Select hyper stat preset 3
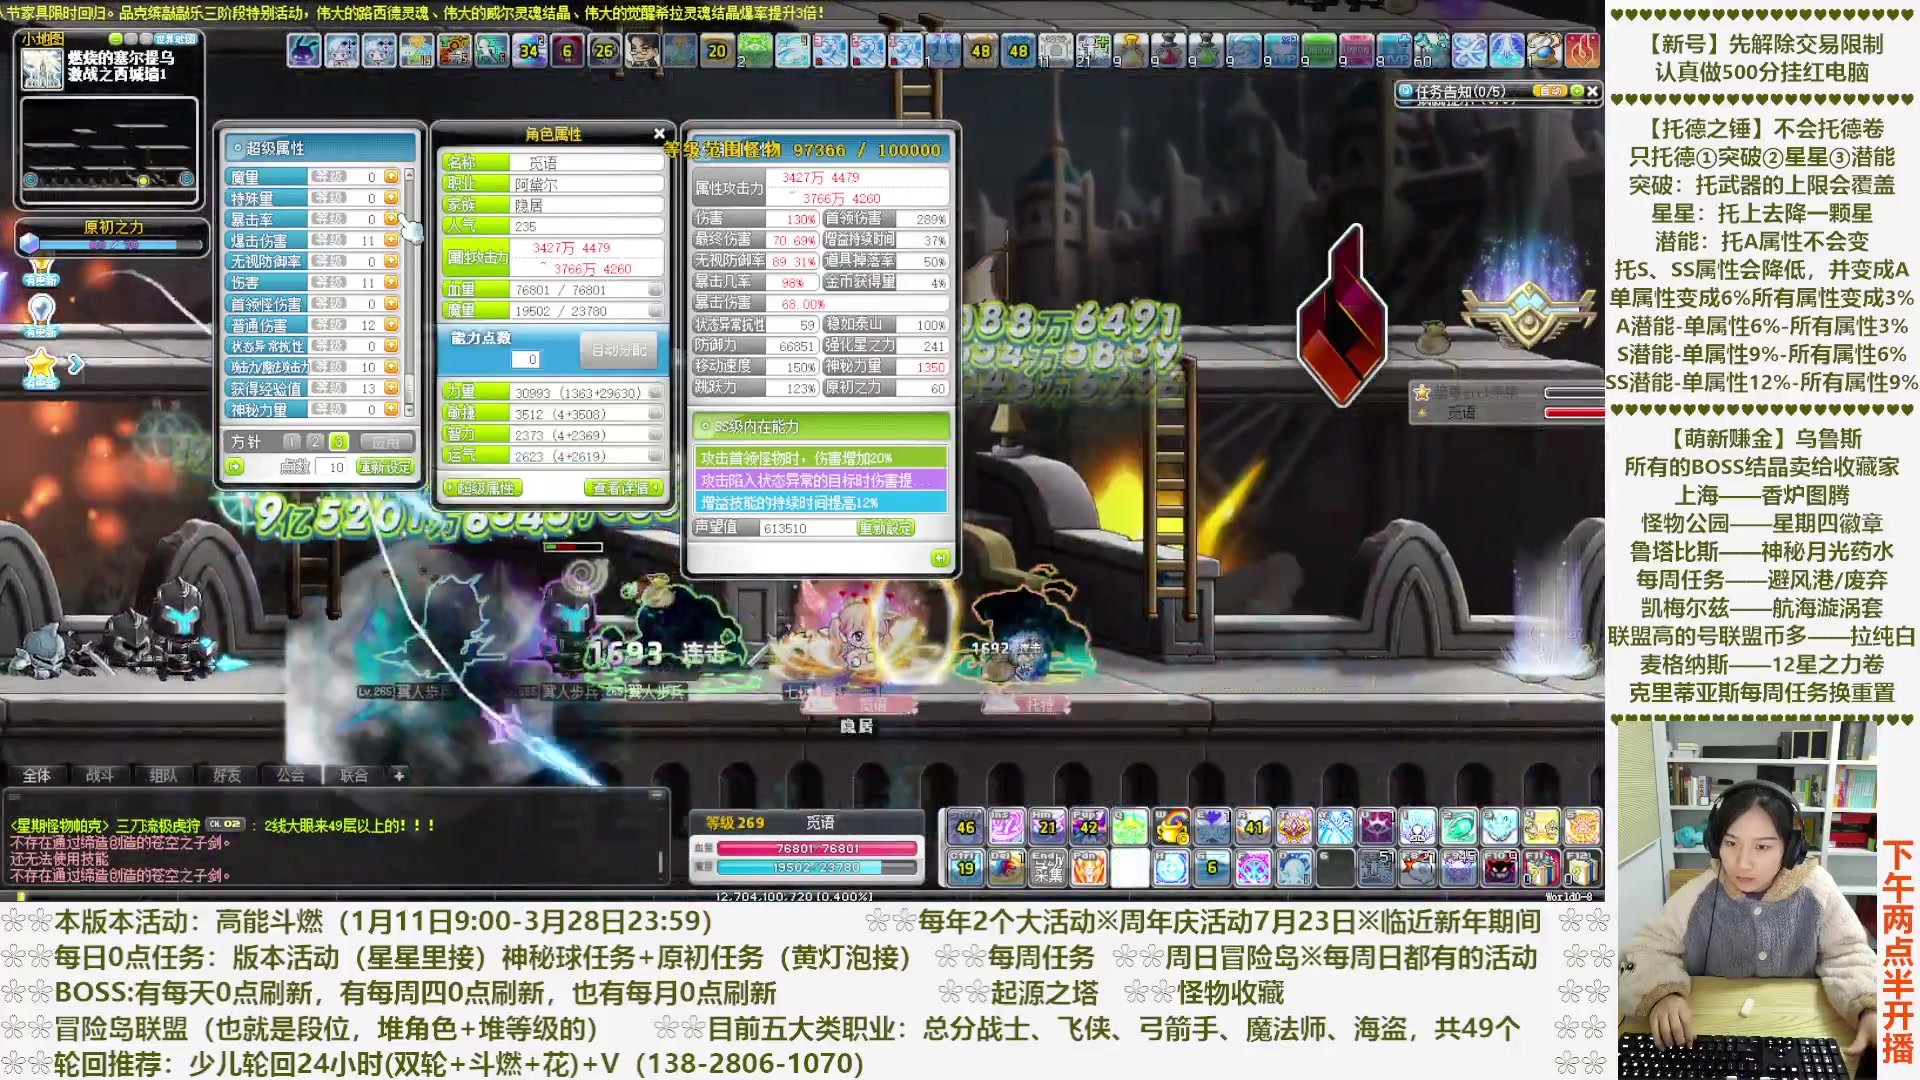The image size is (1920, 1080). click(x=339, y=441)
